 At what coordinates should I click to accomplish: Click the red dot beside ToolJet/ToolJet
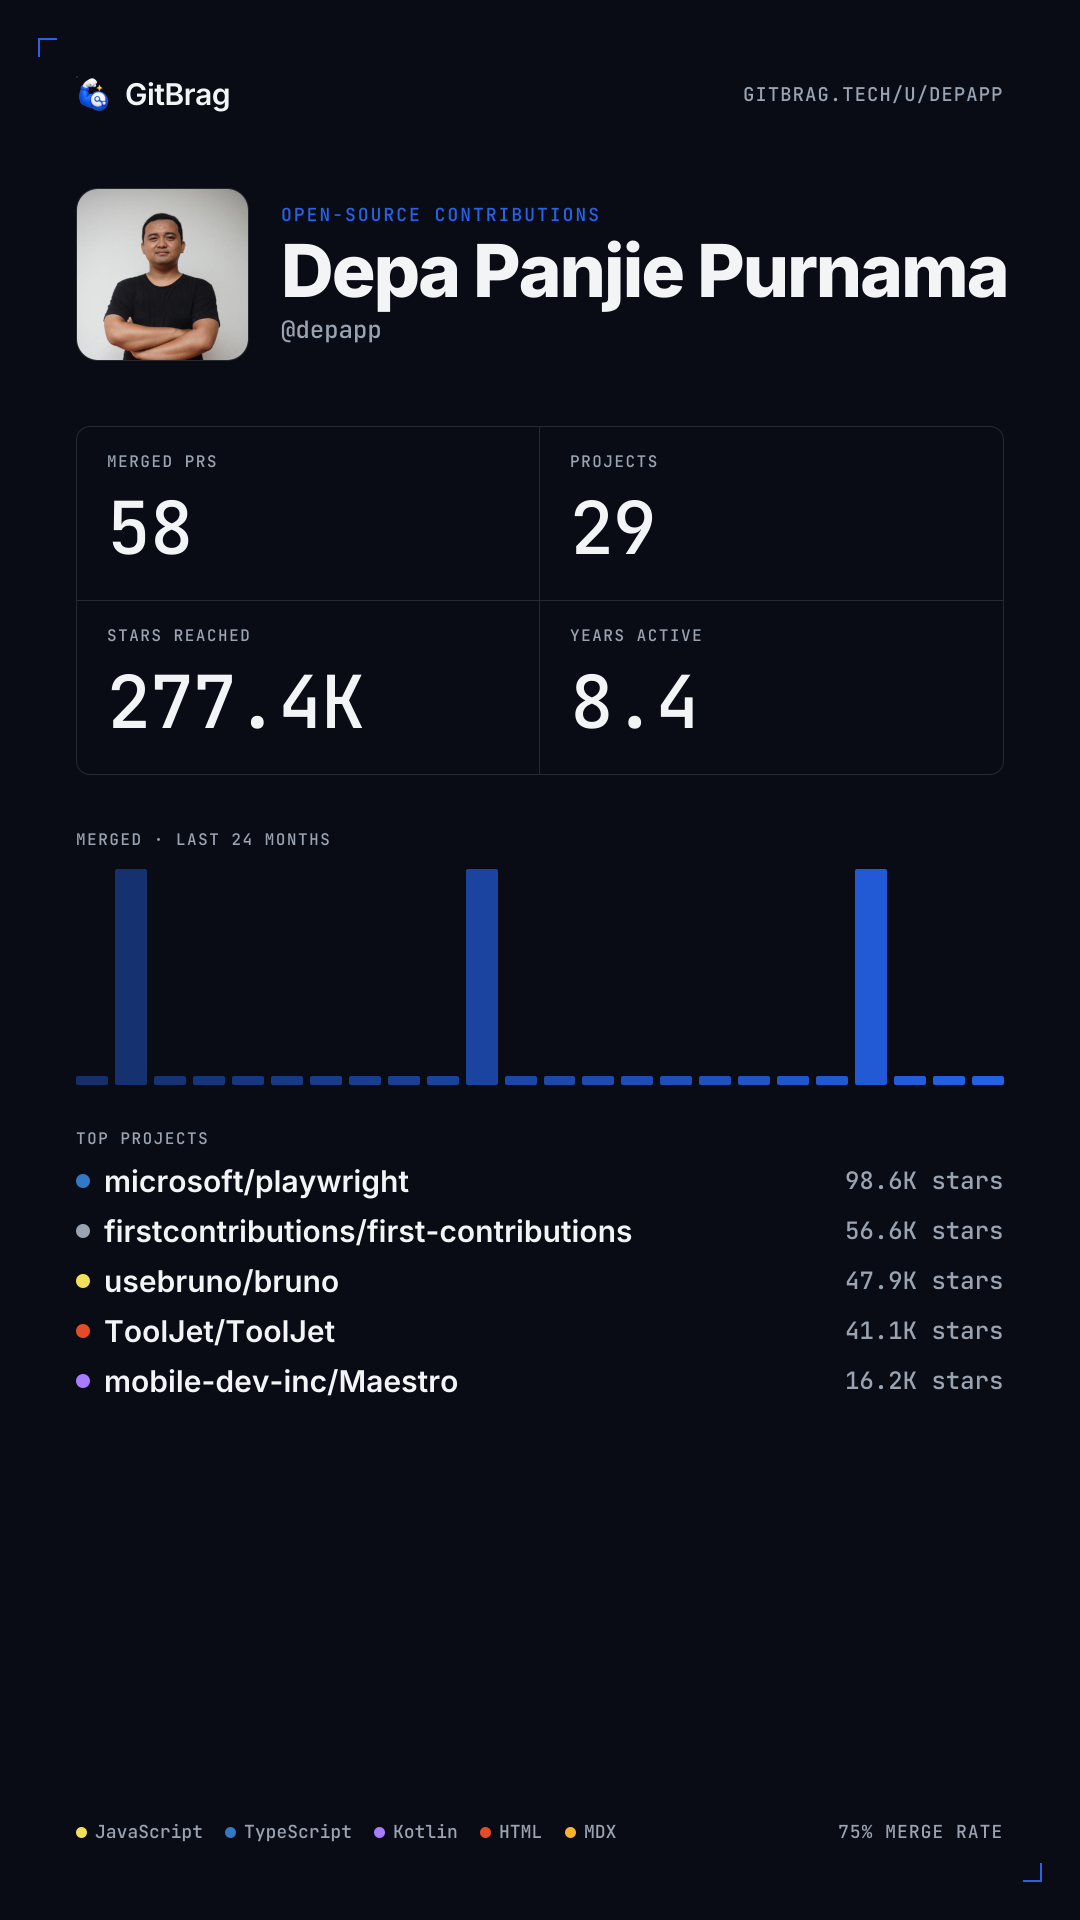[83, 1331]
